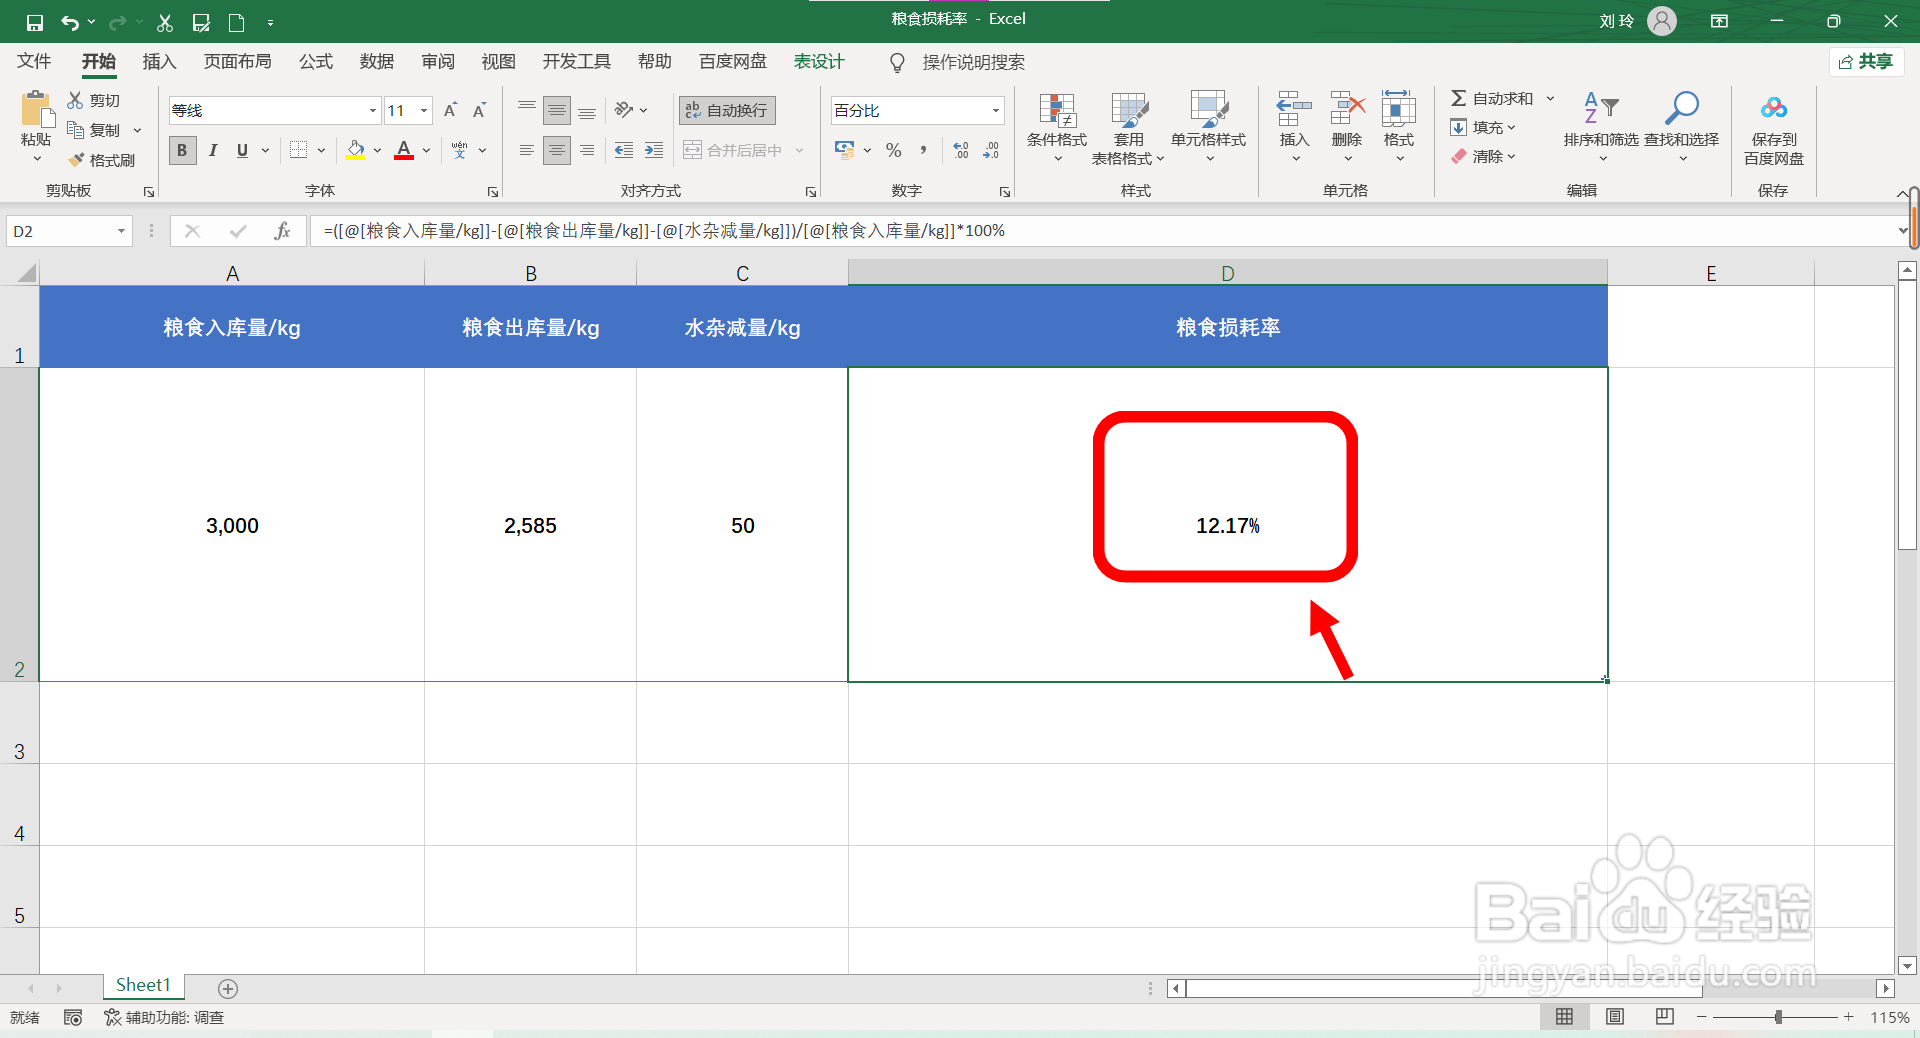Switch to Page Layout (页面布局) tab
Screen dimensions: 1920x1038
(237, 62)
